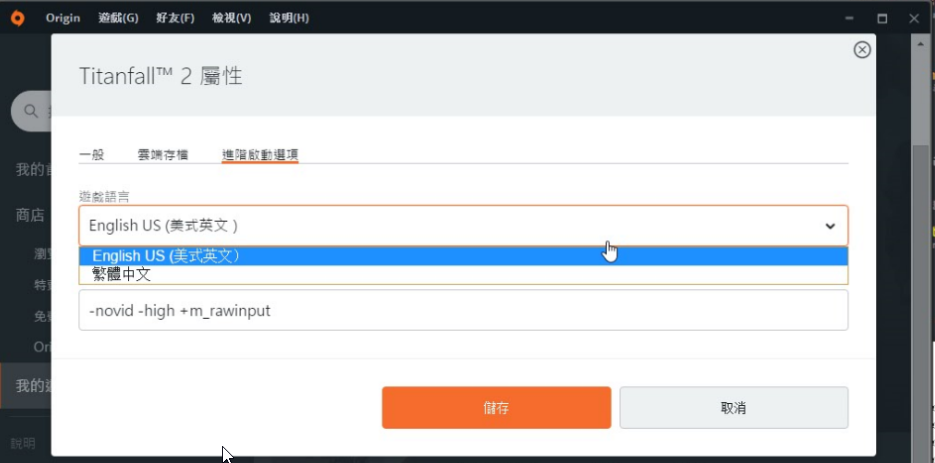The height and width of the screenshot is (463, 935).
Task: Open the Origin menu
Action: coord(63,18)
